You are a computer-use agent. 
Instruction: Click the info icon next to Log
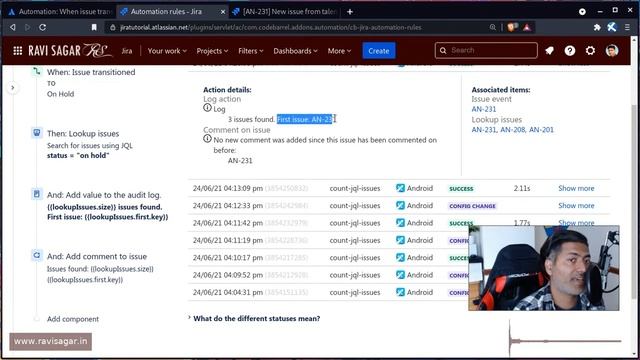pyautogui.click(x=207, y=108)
